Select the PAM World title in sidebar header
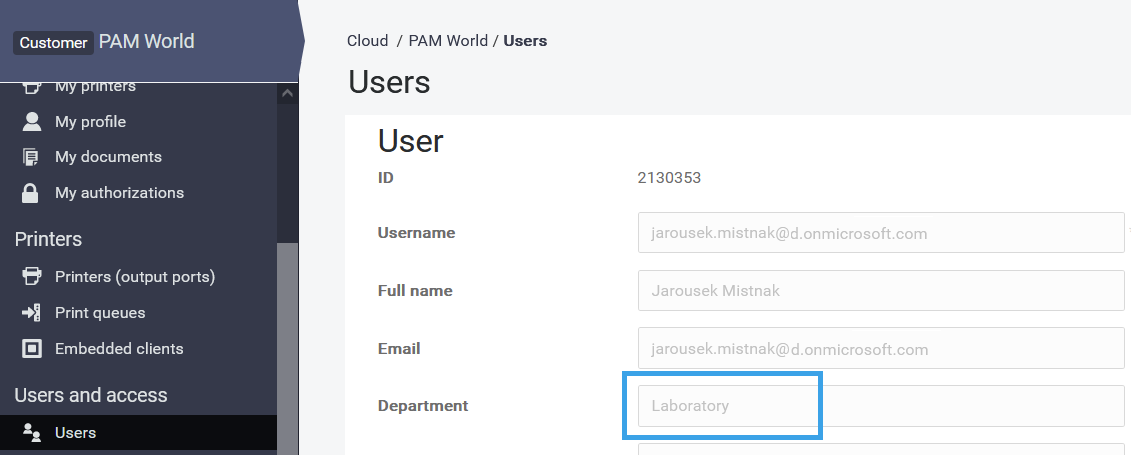The width and height of the screenshot is (1131, 455). [146, 41]
